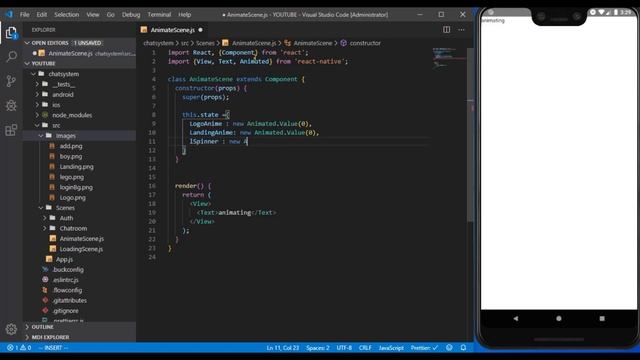Click the VS Code logo in title bar
Viewport: 640px width, 360px height.
coord(9,14)
